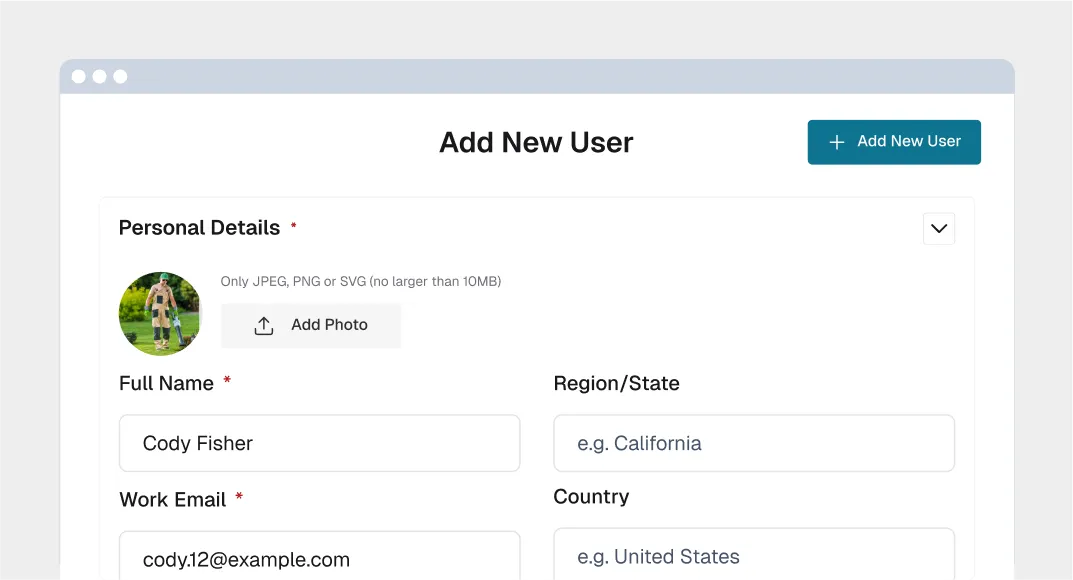Focus the Full Name field containing Cody Fisher

pos(319,443)
